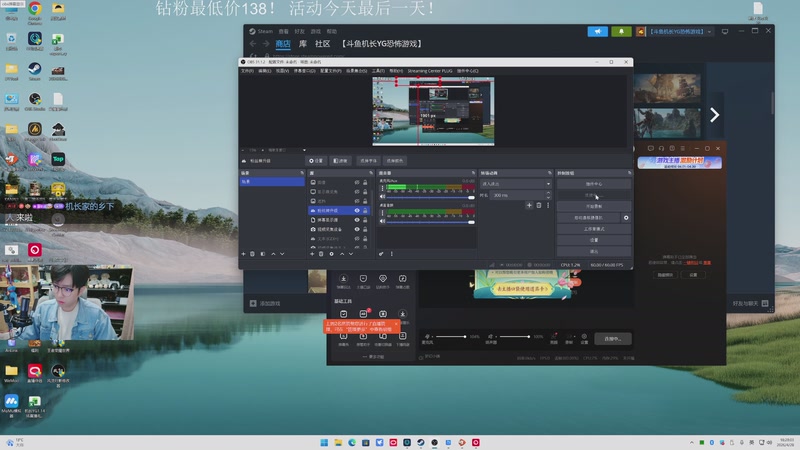The image size is (800, 450).
Task: Open scene transition type dropdown
Action: click(x=516, y=184)
